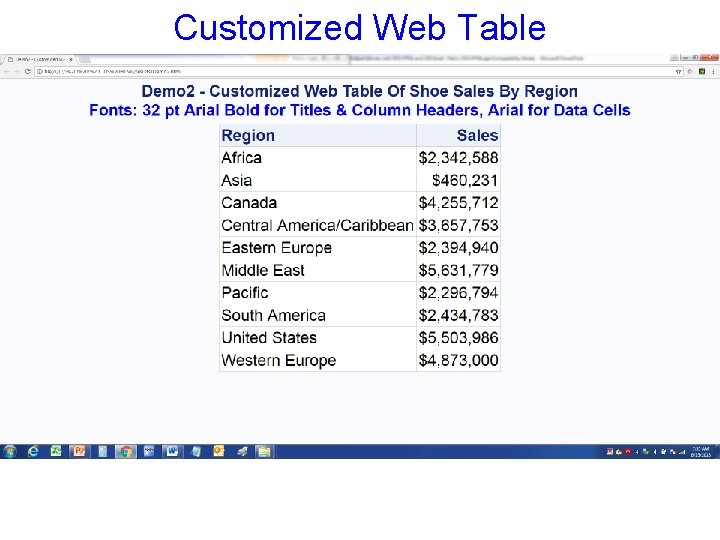This screenshot has height=540, width=720.
Task: Select the United States cell
Action: pyautogui.click(x=318, y=338)
